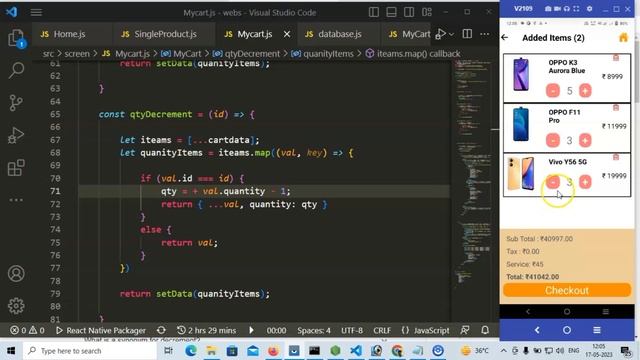This screenshot has height=360, width=640.
Task: Open errors and warnings in status bar
Action: tap(27, 330)
